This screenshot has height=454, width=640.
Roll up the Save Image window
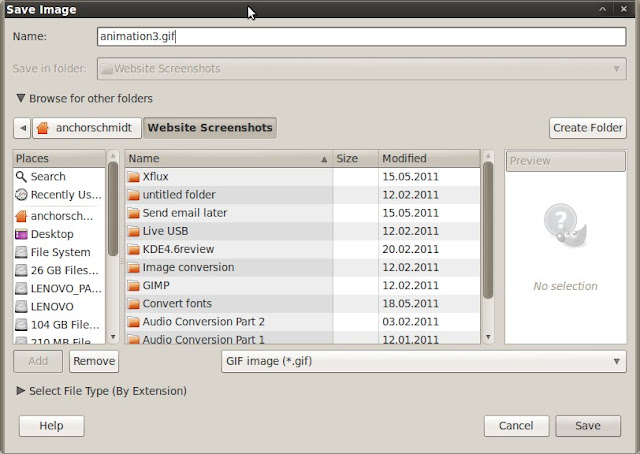(602, 9)
